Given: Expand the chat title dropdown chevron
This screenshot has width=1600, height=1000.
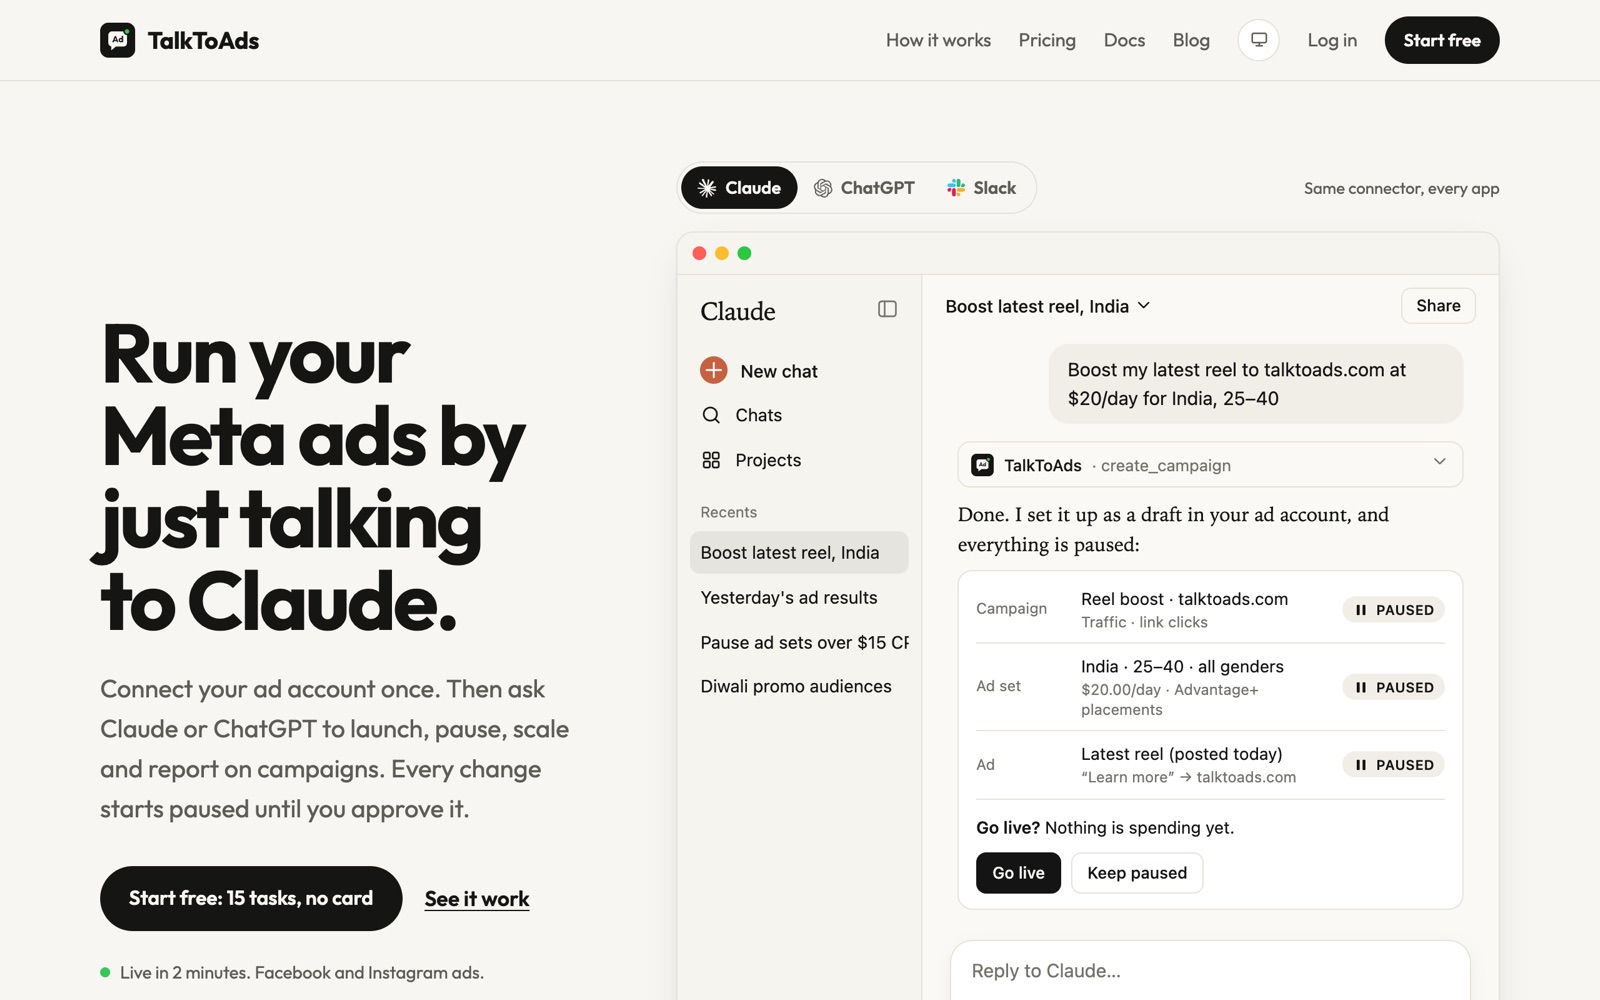Looking at the screenshot, I should 1144,306.
